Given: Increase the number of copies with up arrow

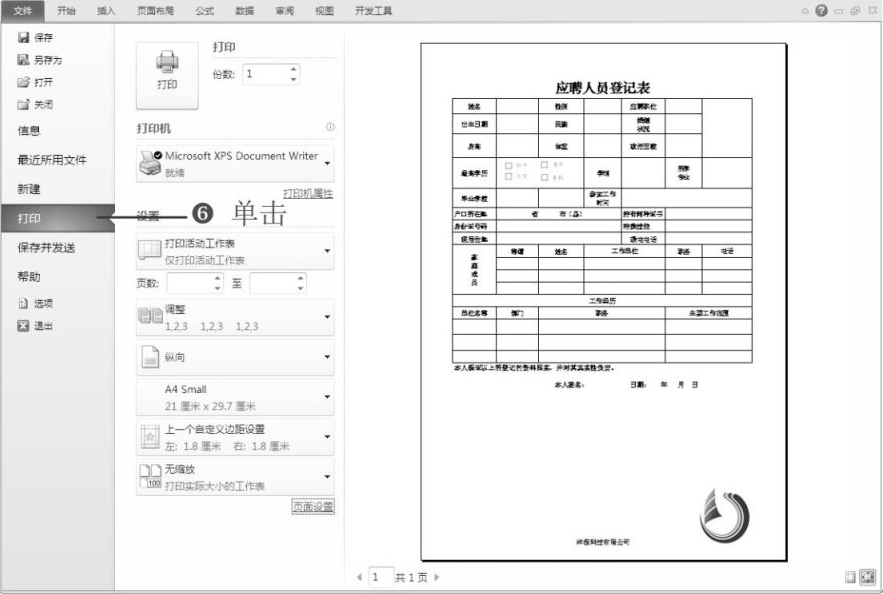Looking at the screenshot, I should click(293, 69).
